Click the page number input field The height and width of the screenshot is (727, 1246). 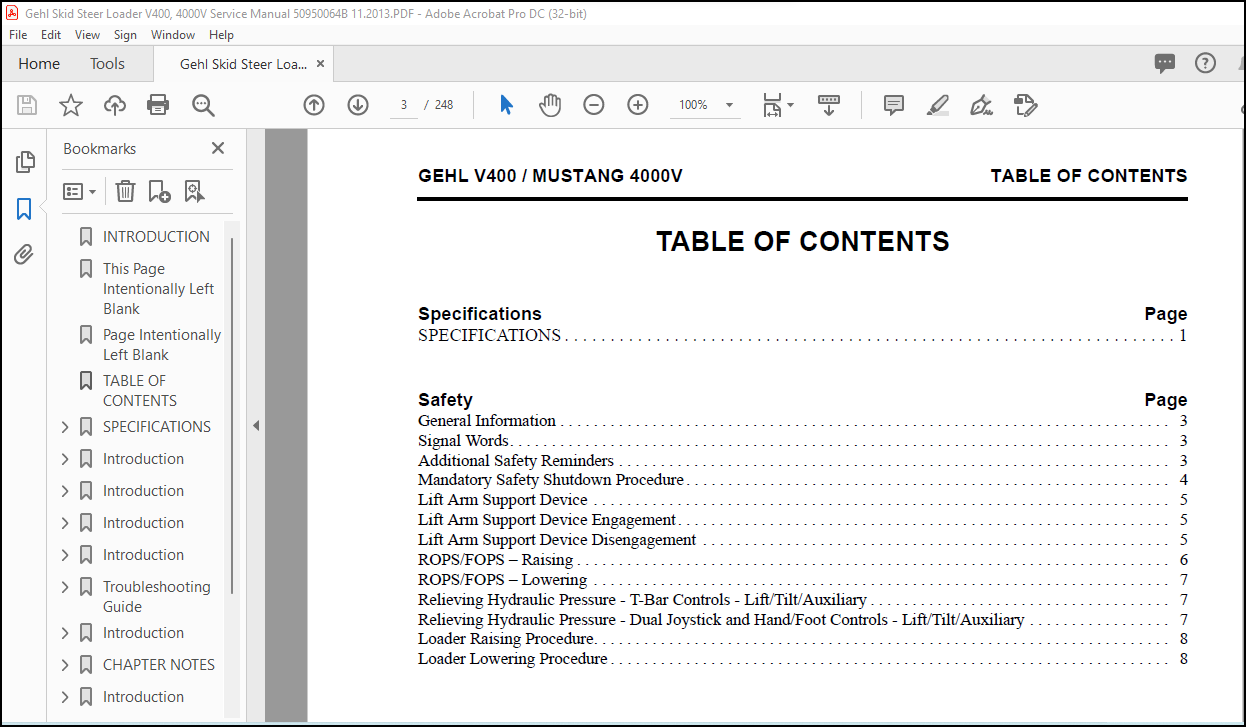click(x=404, y=105)
